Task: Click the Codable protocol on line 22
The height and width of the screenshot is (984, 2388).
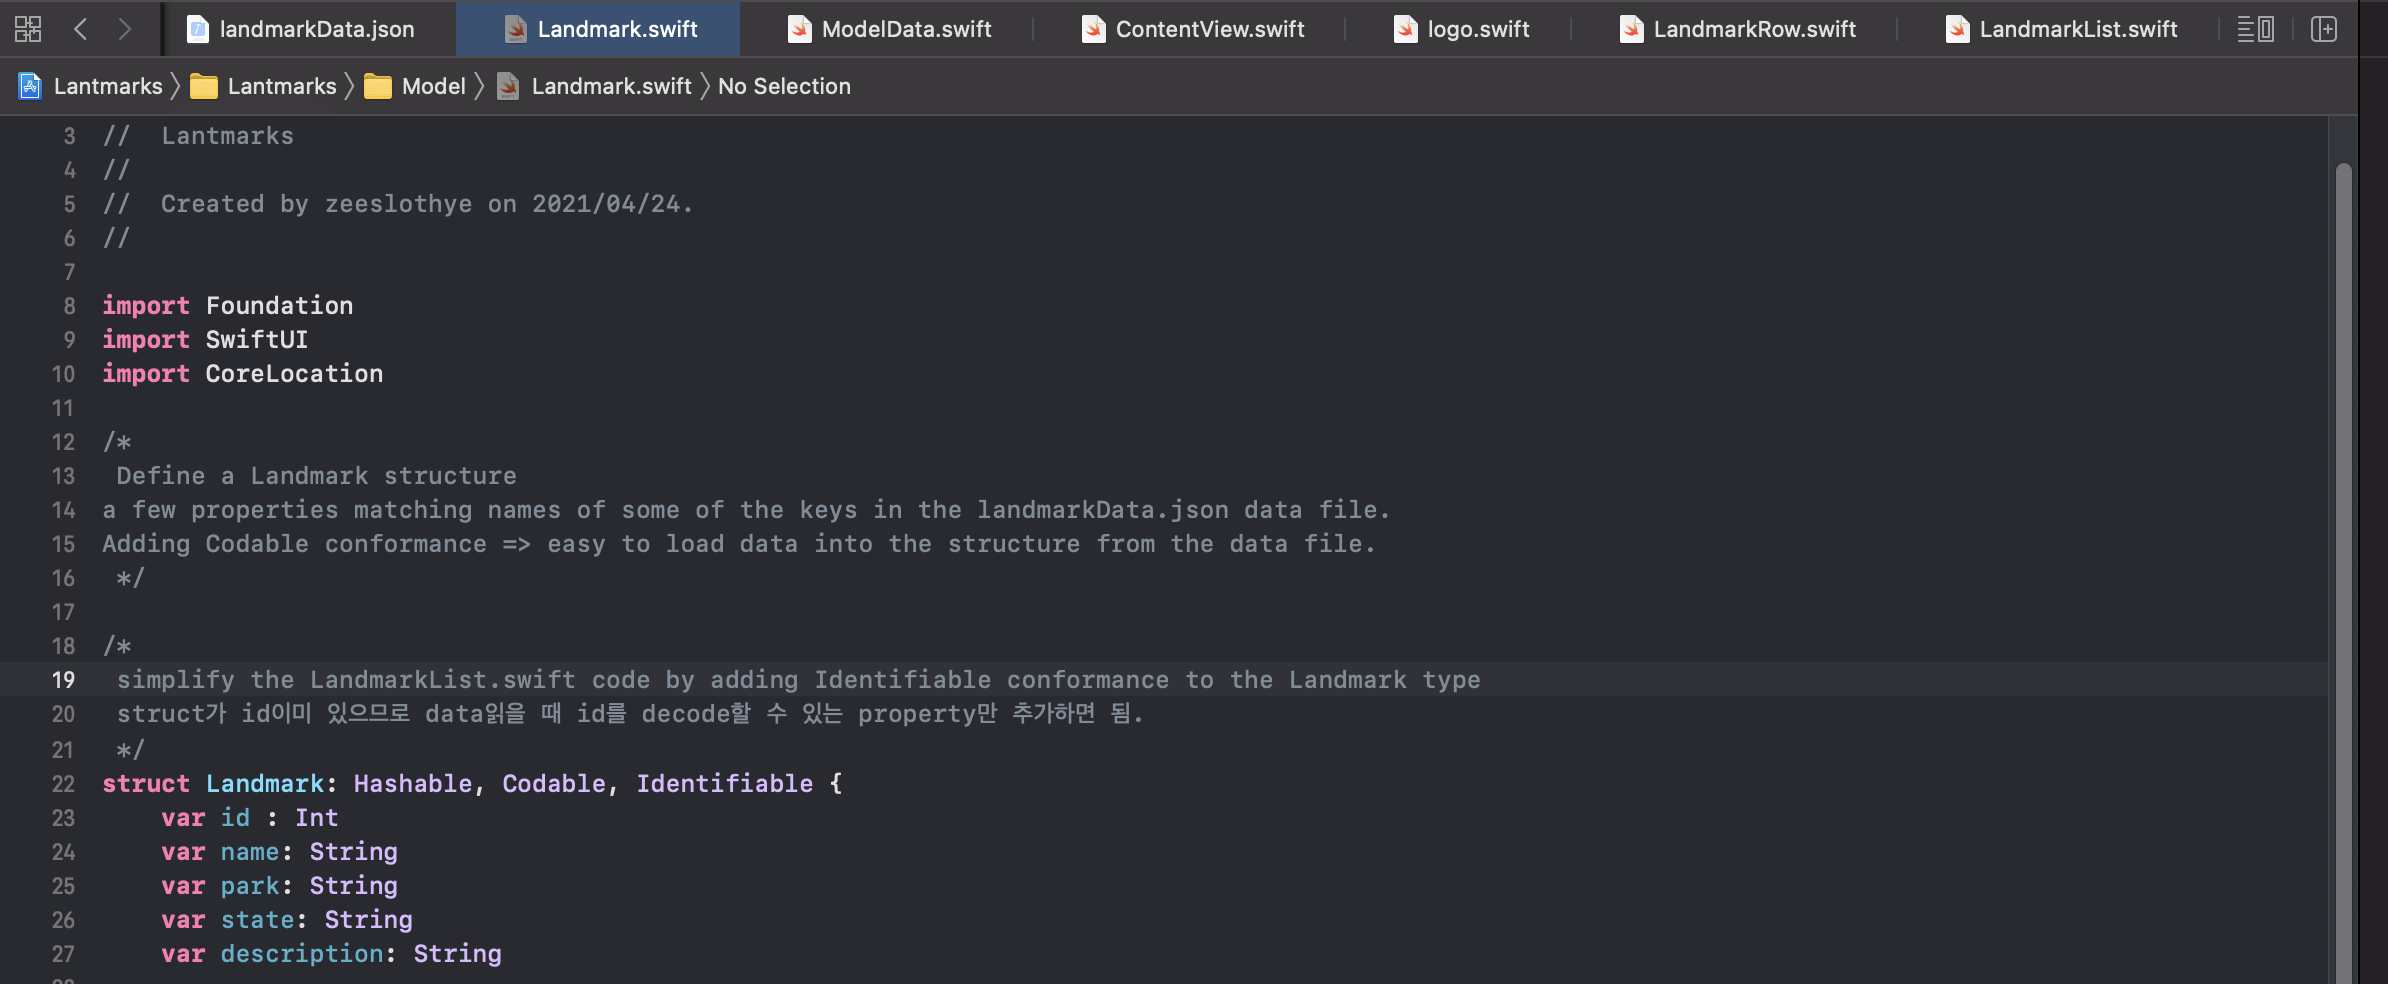Action: pyautogui.click(x=554, y=784)
